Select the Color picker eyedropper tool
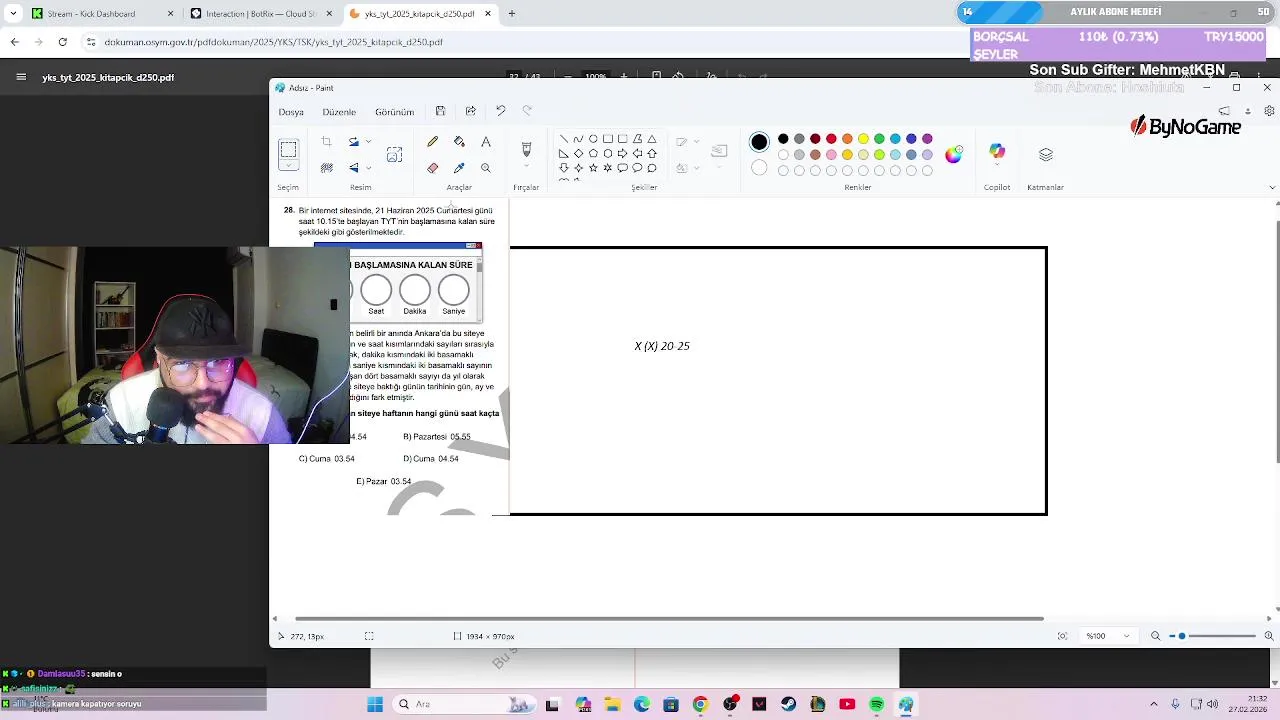 (459, 168)
